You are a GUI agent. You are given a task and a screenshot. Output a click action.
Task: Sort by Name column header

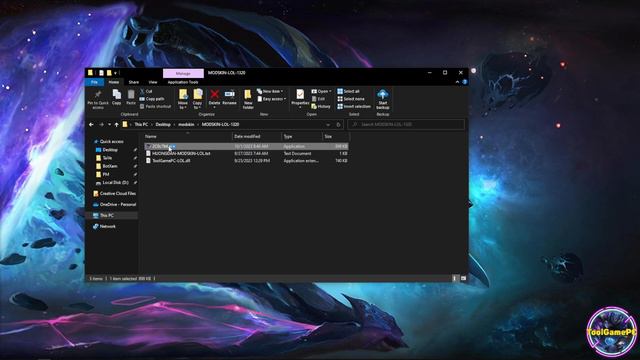188,136
